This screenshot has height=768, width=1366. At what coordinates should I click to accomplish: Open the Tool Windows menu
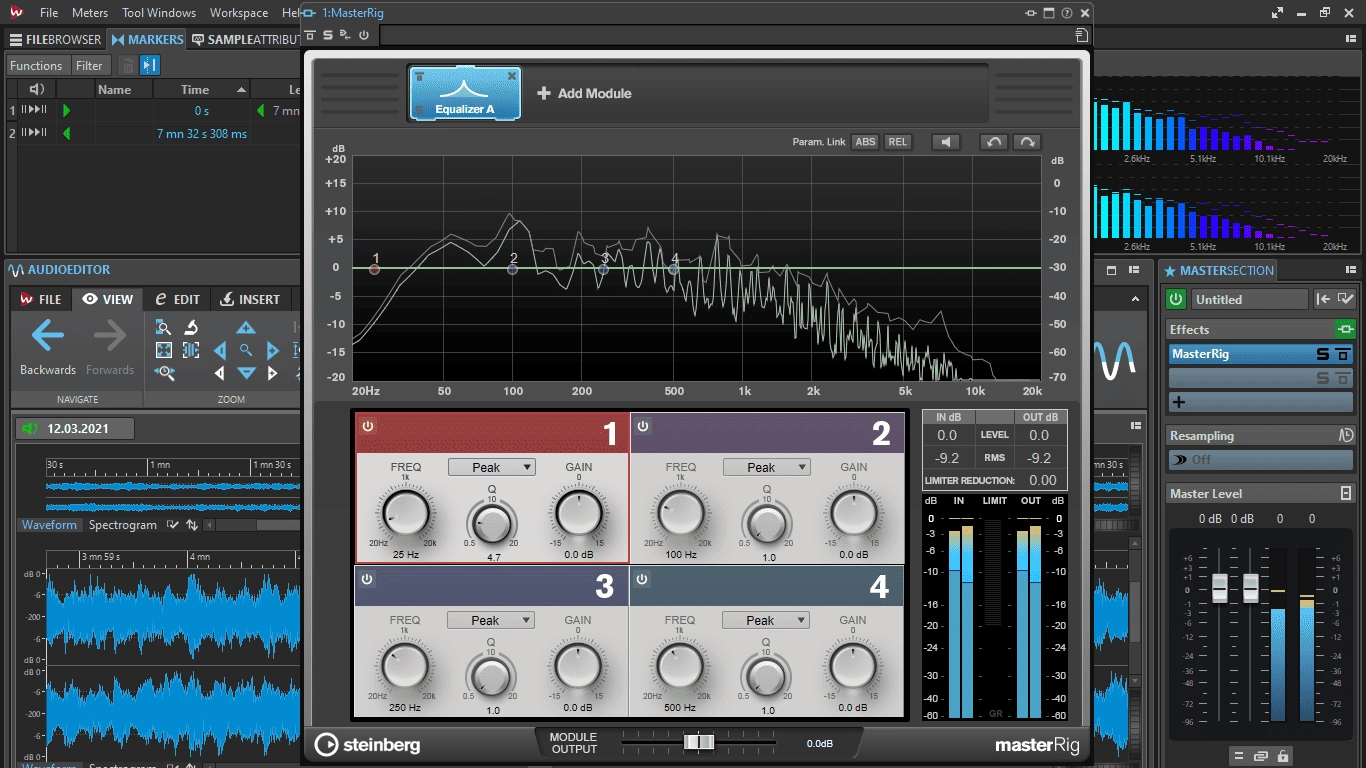point(161,13)
